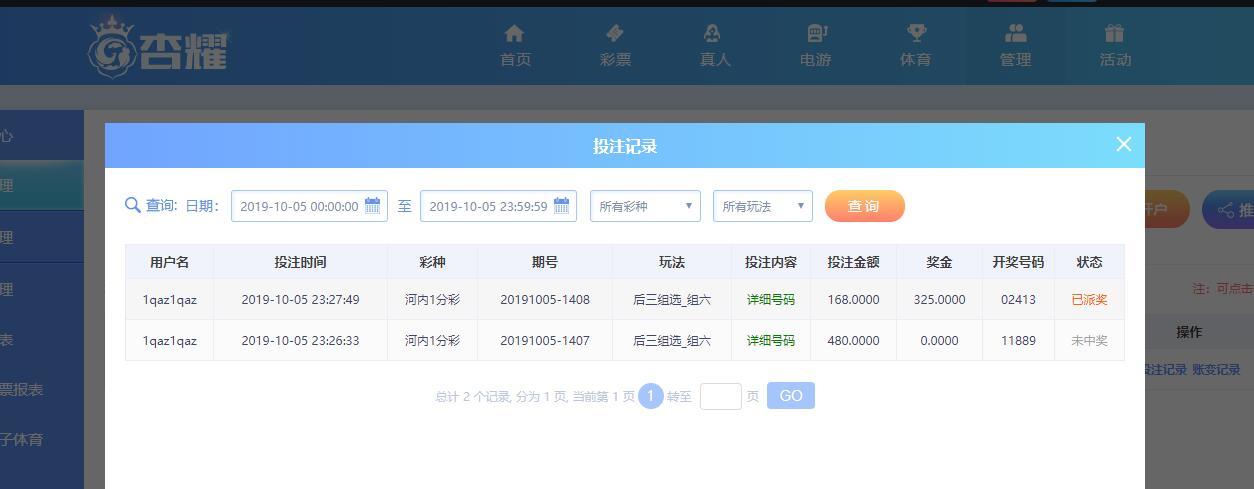Click the orange 查询 button
1254x489 pixels.
pos(865,206)
